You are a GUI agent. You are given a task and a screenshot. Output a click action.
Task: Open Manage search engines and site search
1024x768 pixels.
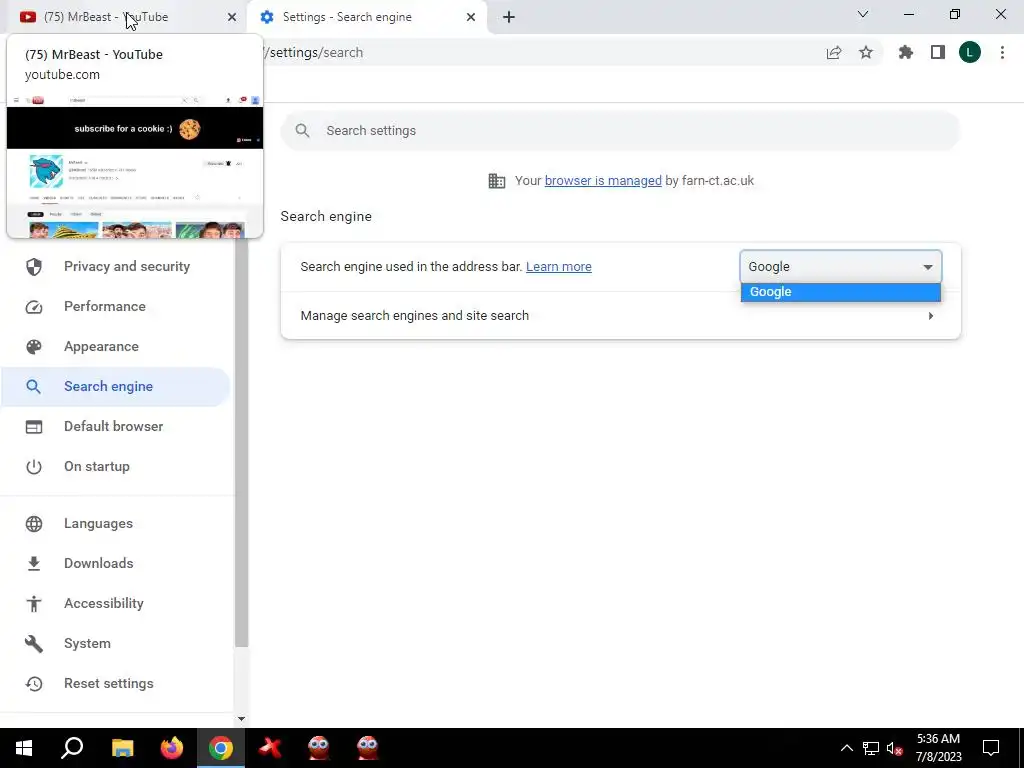point(620,315)
